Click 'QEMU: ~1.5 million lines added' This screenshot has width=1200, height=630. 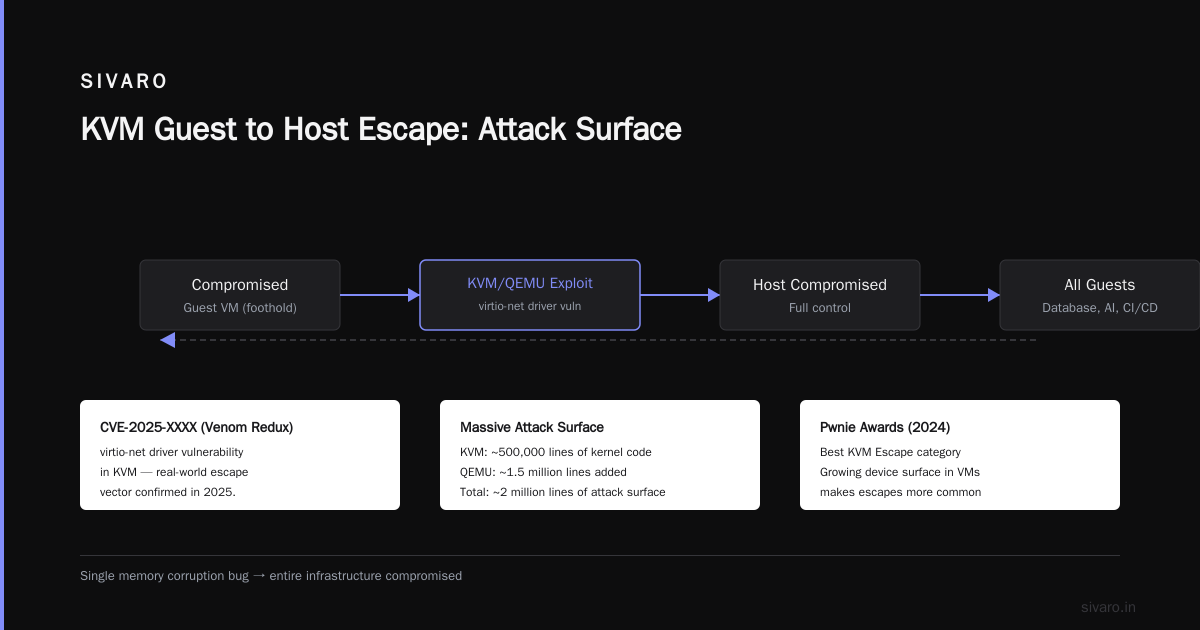(543, 472)
